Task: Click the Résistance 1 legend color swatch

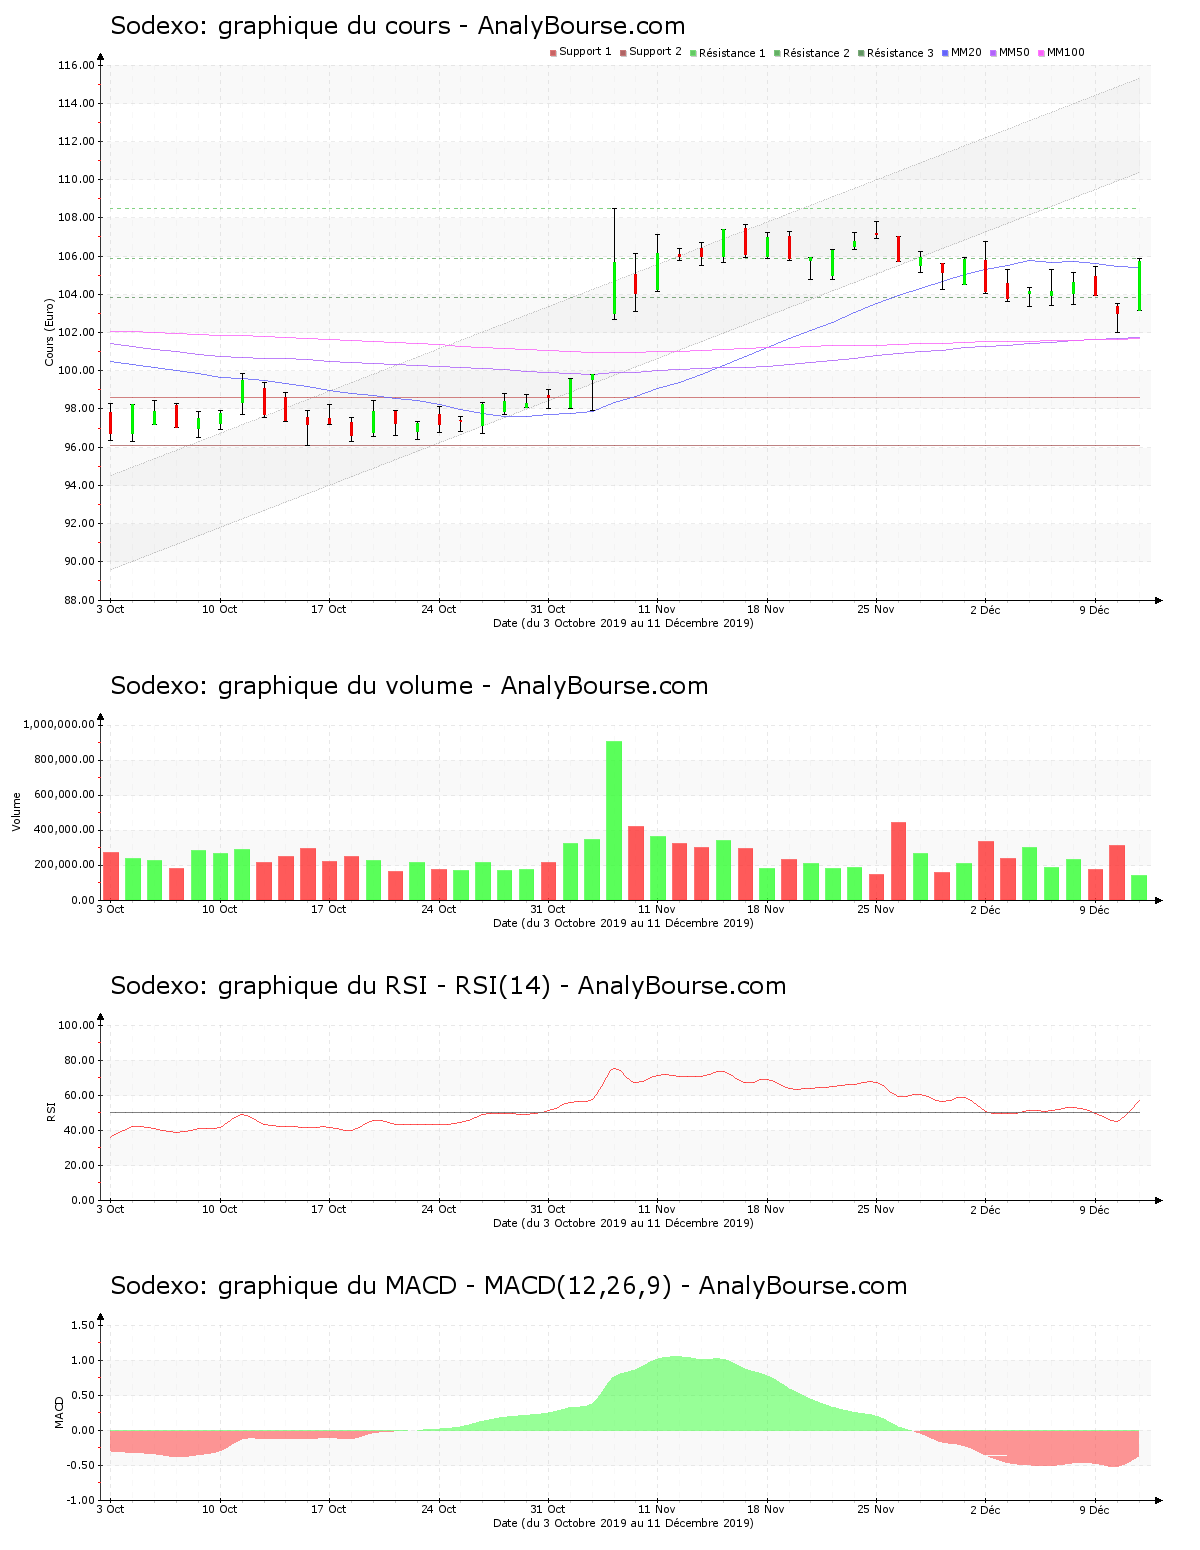Action: point(693,53)
